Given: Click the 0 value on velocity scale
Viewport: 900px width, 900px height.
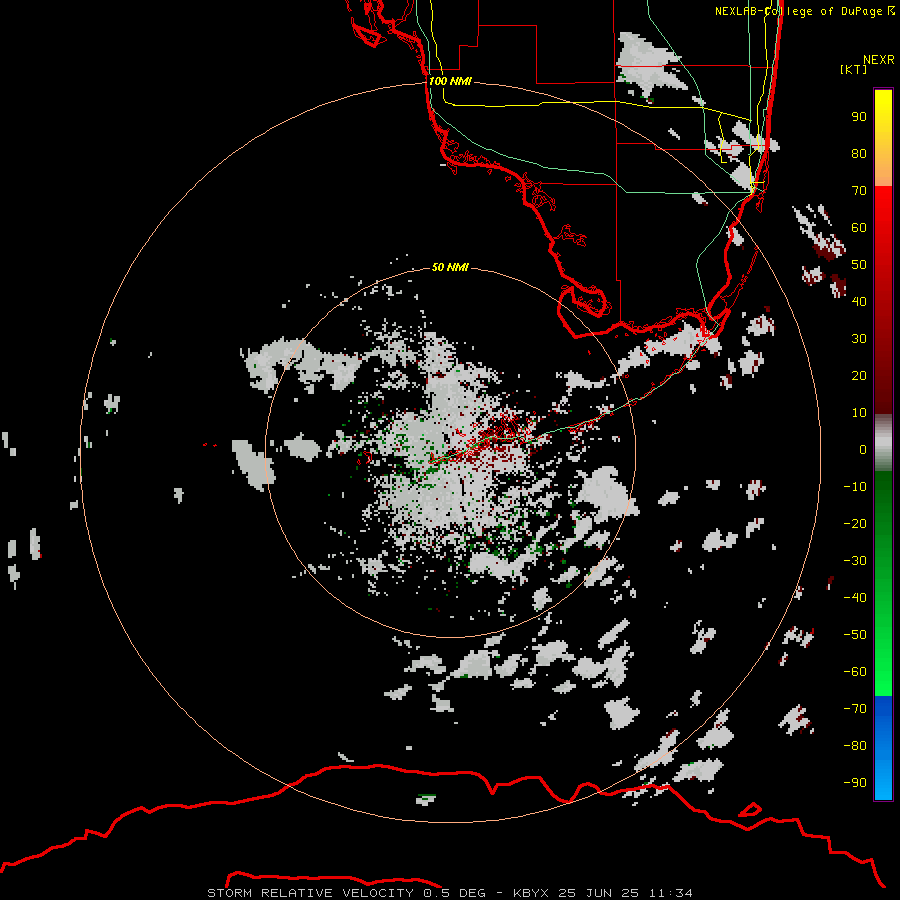Looking at the screenshot, I should pos(863,449).
